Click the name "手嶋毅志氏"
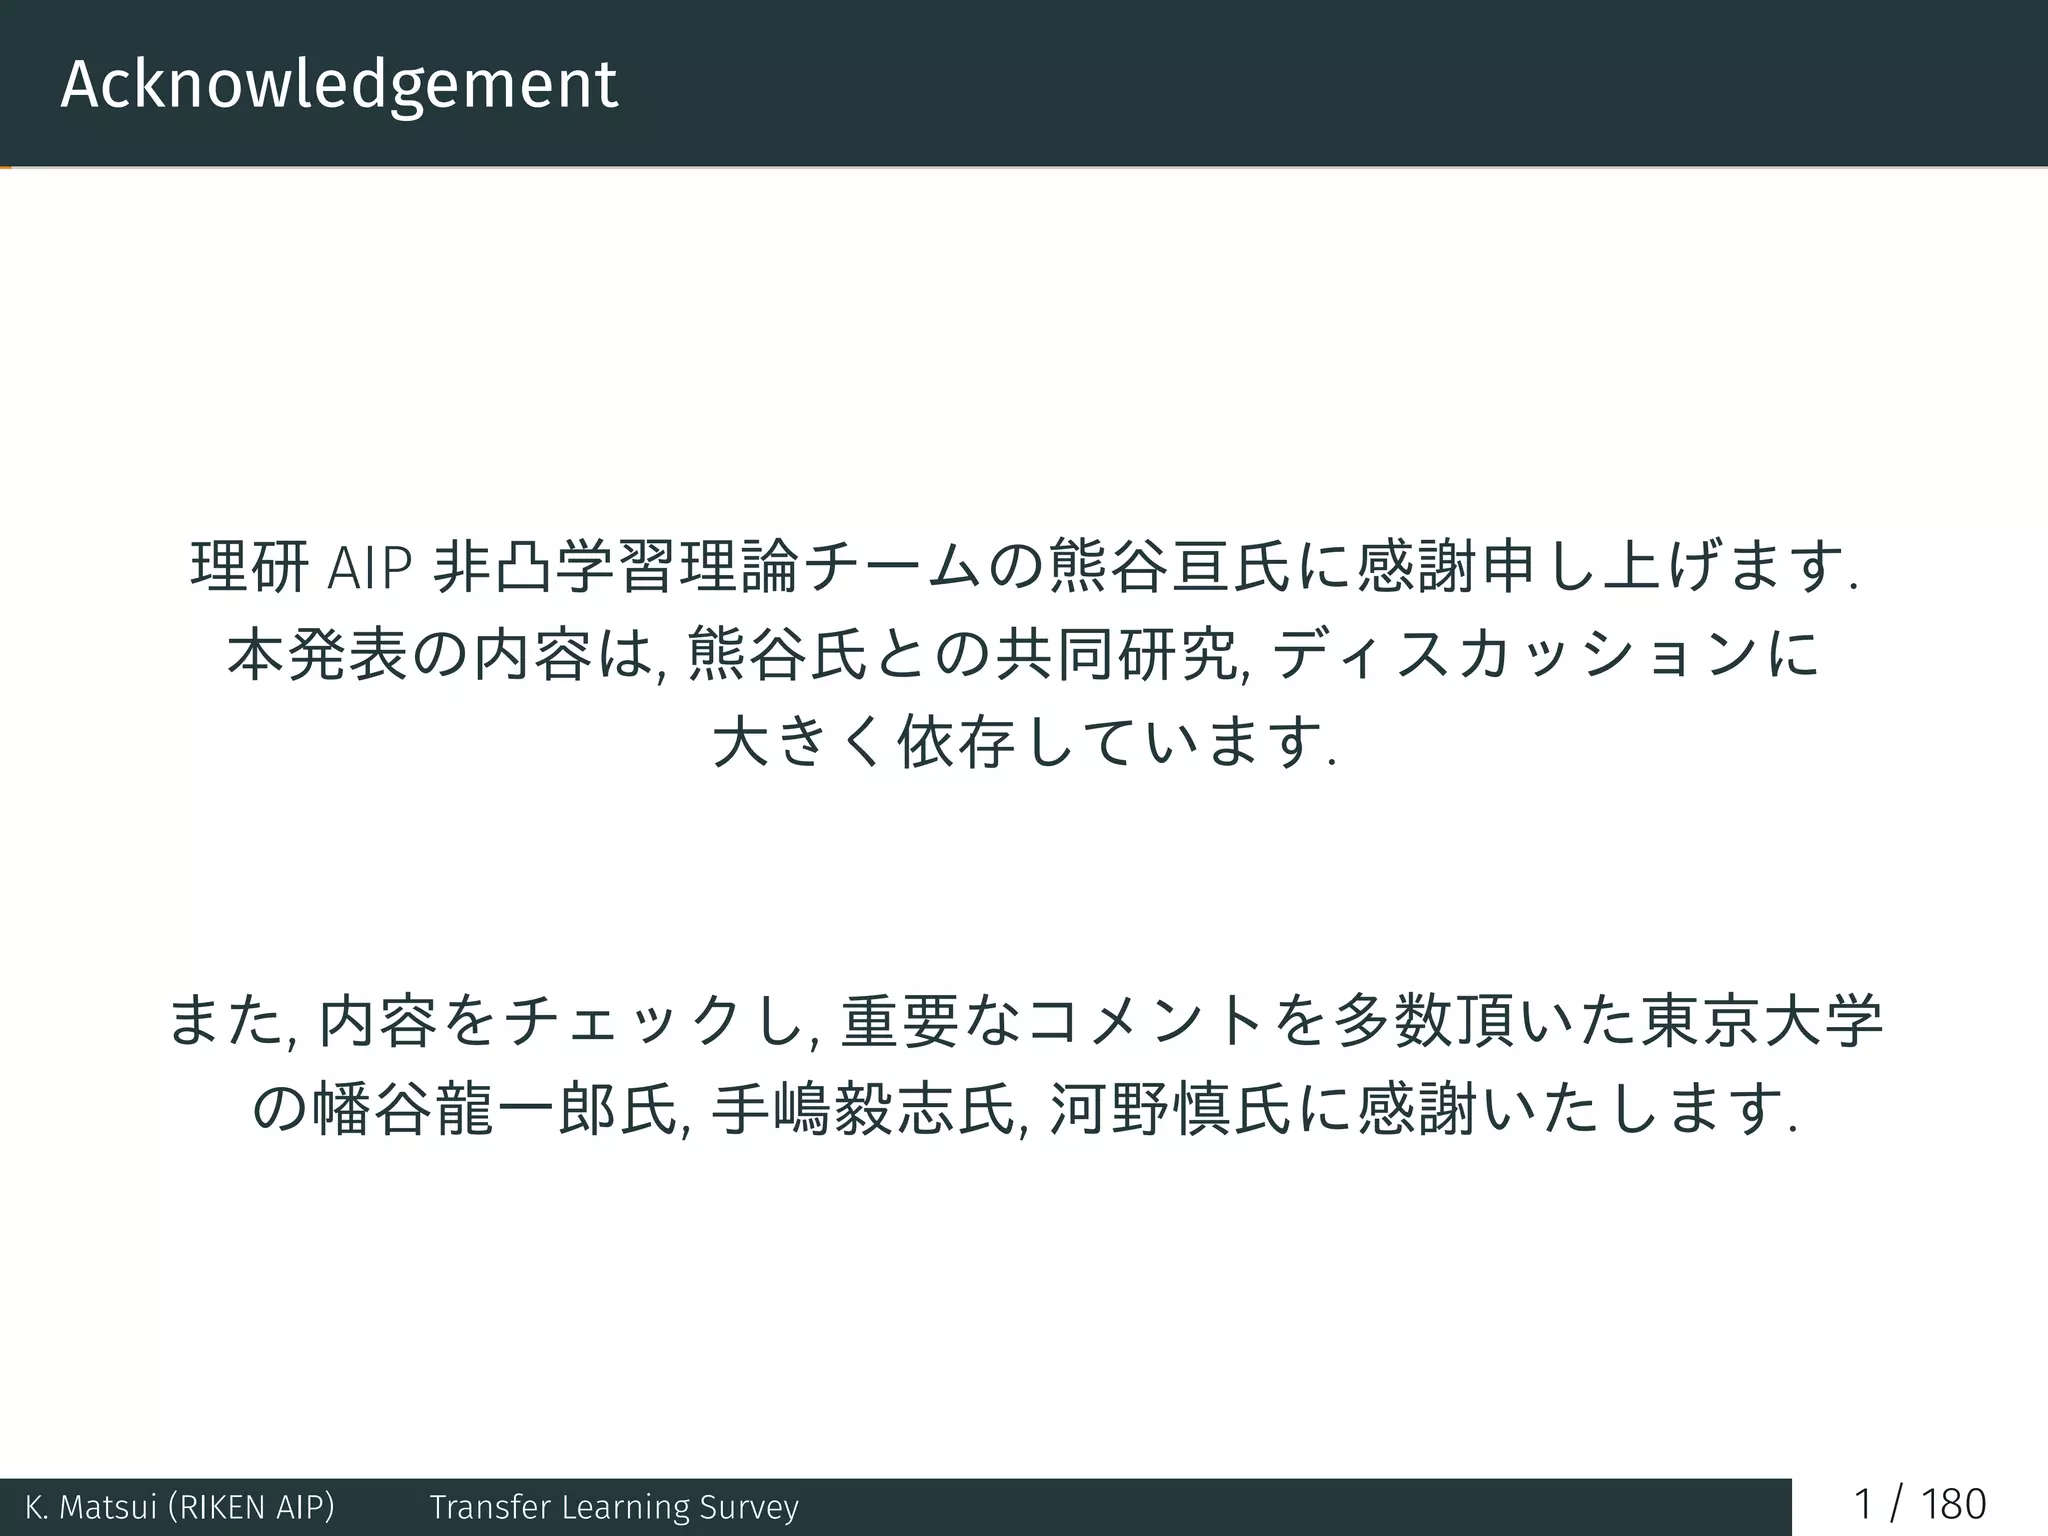Screen dimensions: 2048x1536 click(863, 1110)
